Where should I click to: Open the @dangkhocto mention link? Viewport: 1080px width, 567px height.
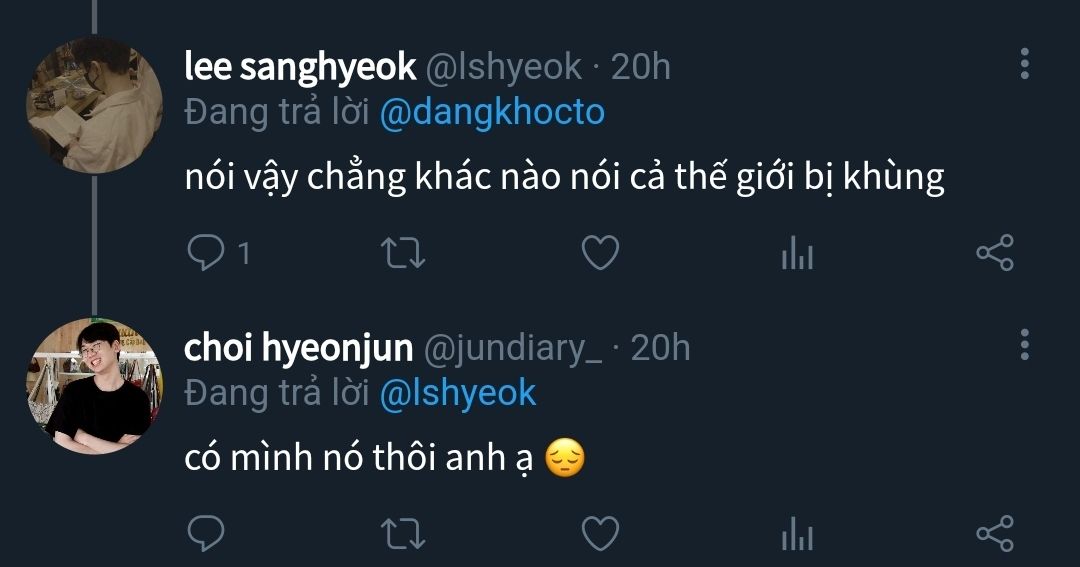[x=492, y=112]
